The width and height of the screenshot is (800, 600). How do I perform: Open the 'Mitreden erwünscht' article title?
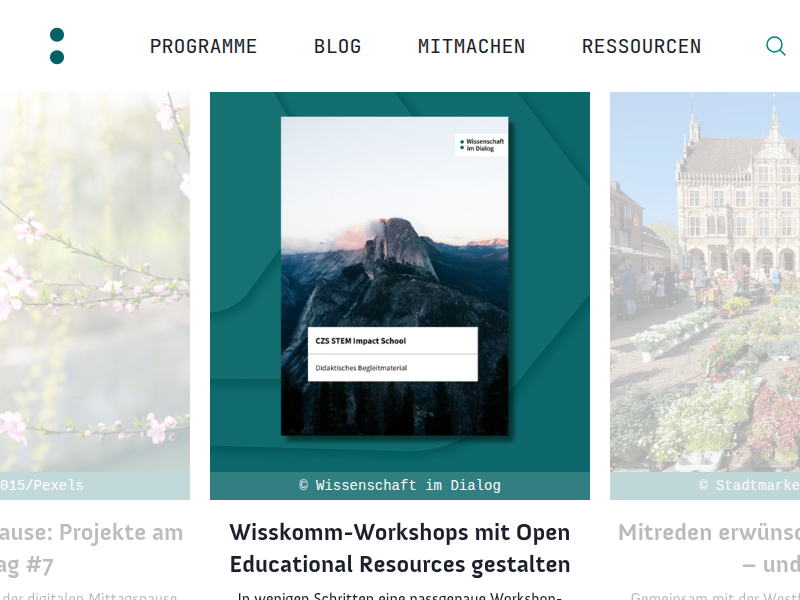pyautogui.click(x=708, y=532)
